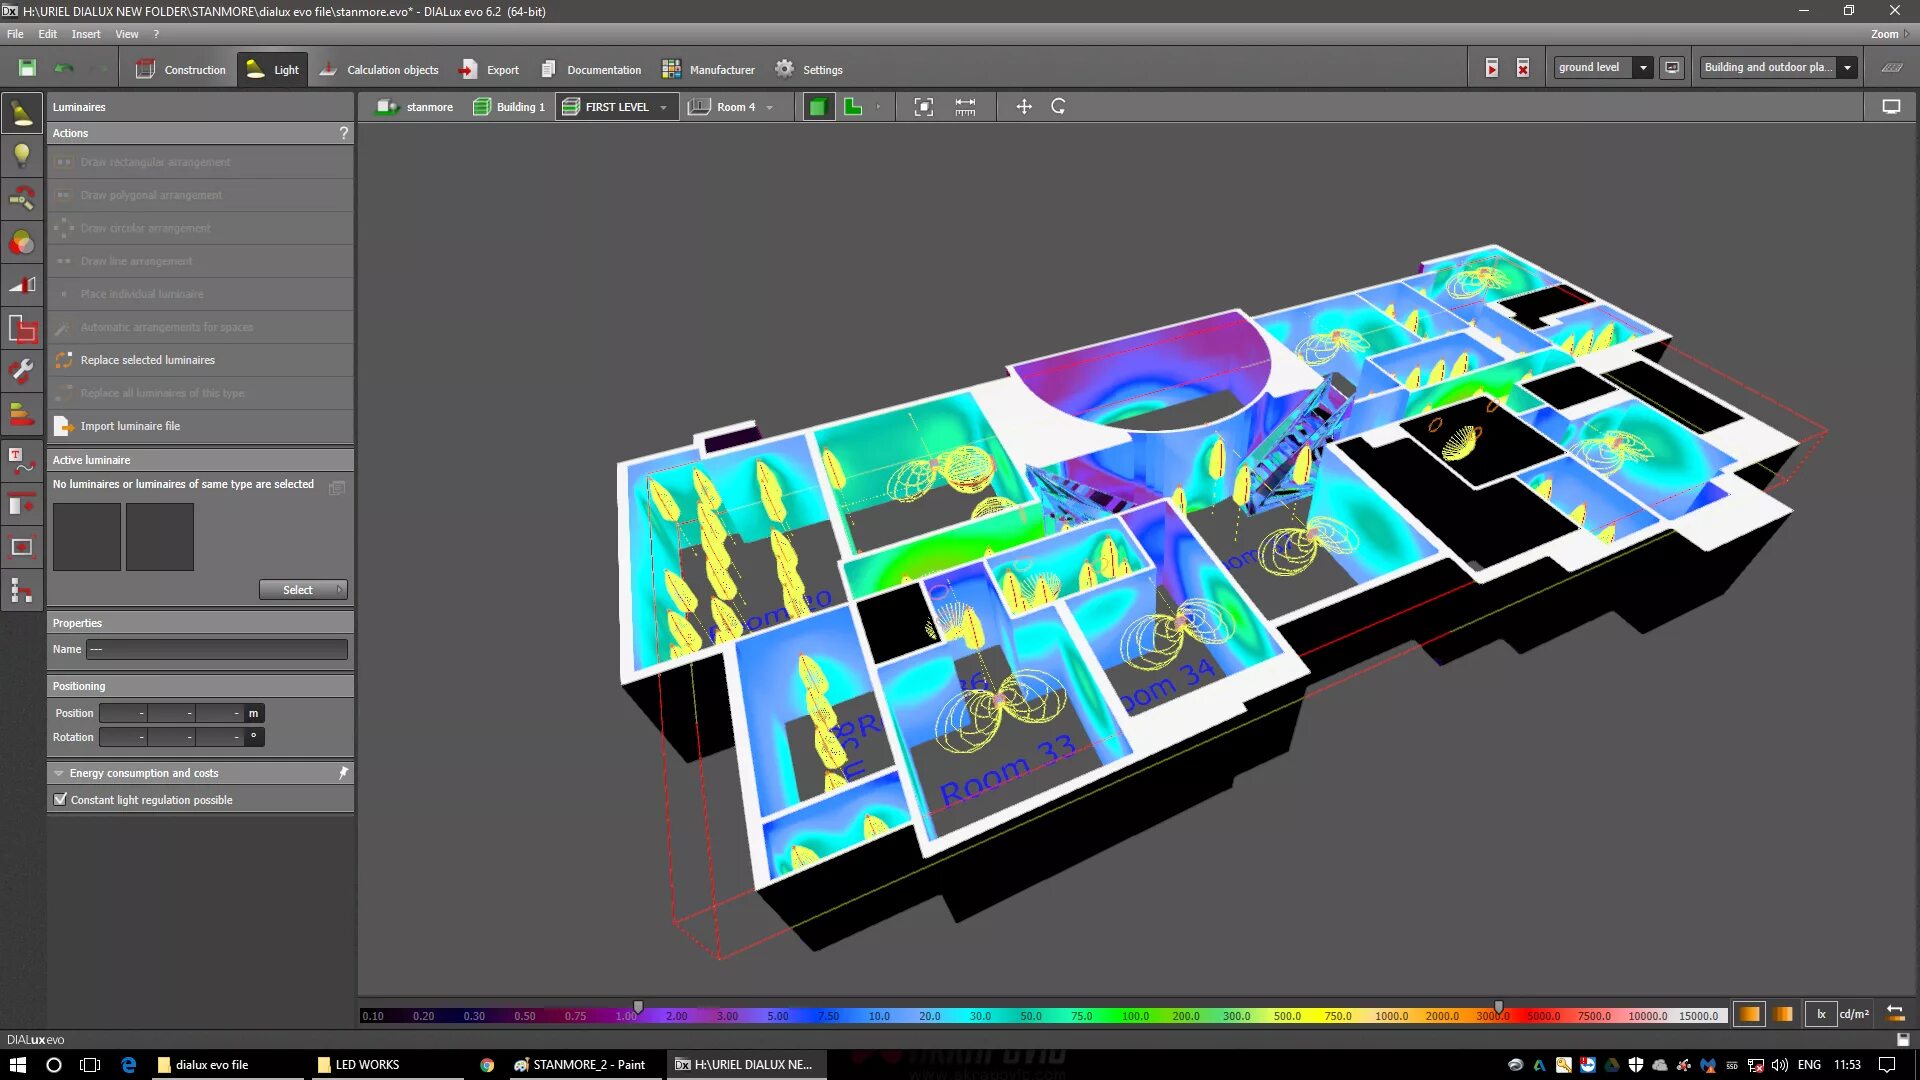Open the energy consumption sidebar icon

click(21, 413)
